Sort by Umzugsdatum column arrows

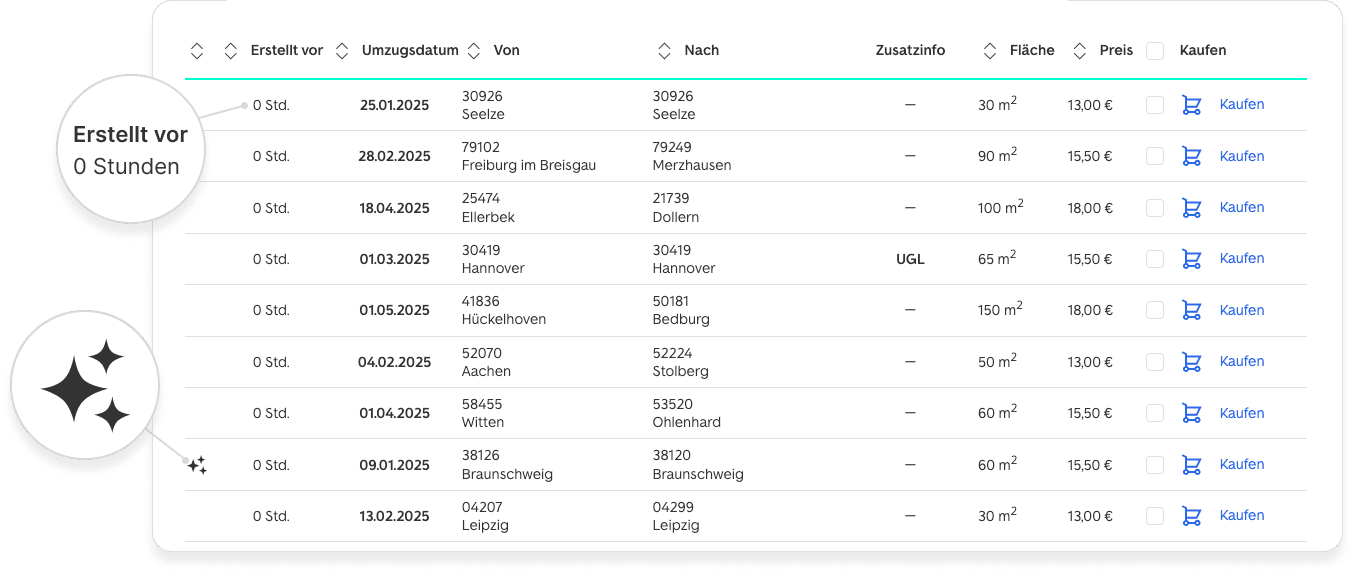pos(342,51)
